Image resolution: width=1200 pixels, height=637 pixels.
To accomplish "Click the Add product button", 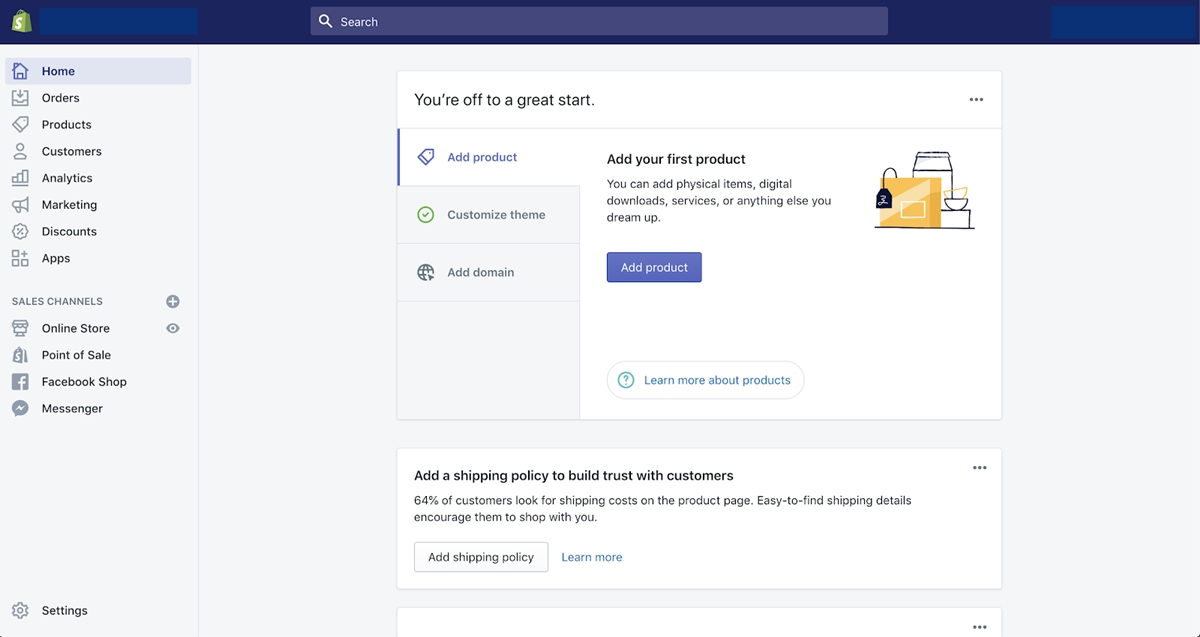I will point(654,267).
